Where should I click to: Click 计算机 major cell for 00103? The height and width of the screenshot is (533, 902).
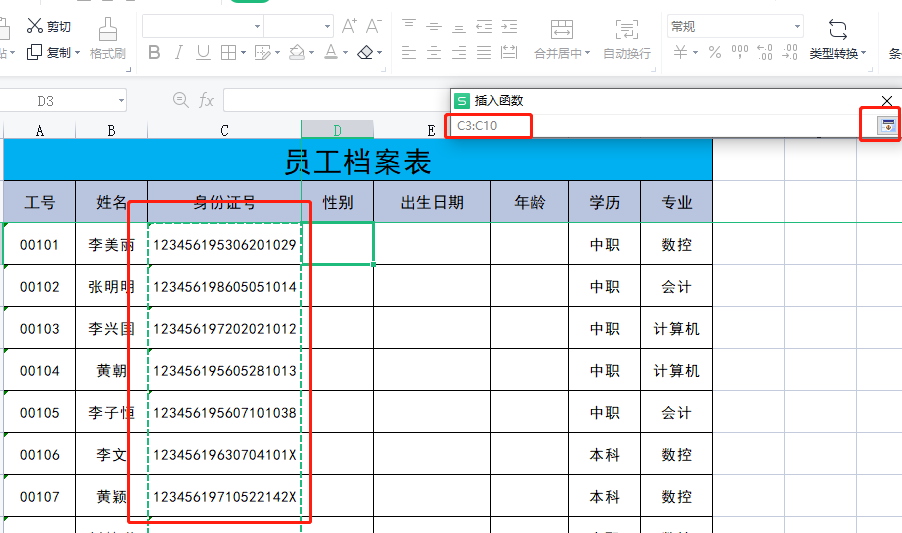676,328
